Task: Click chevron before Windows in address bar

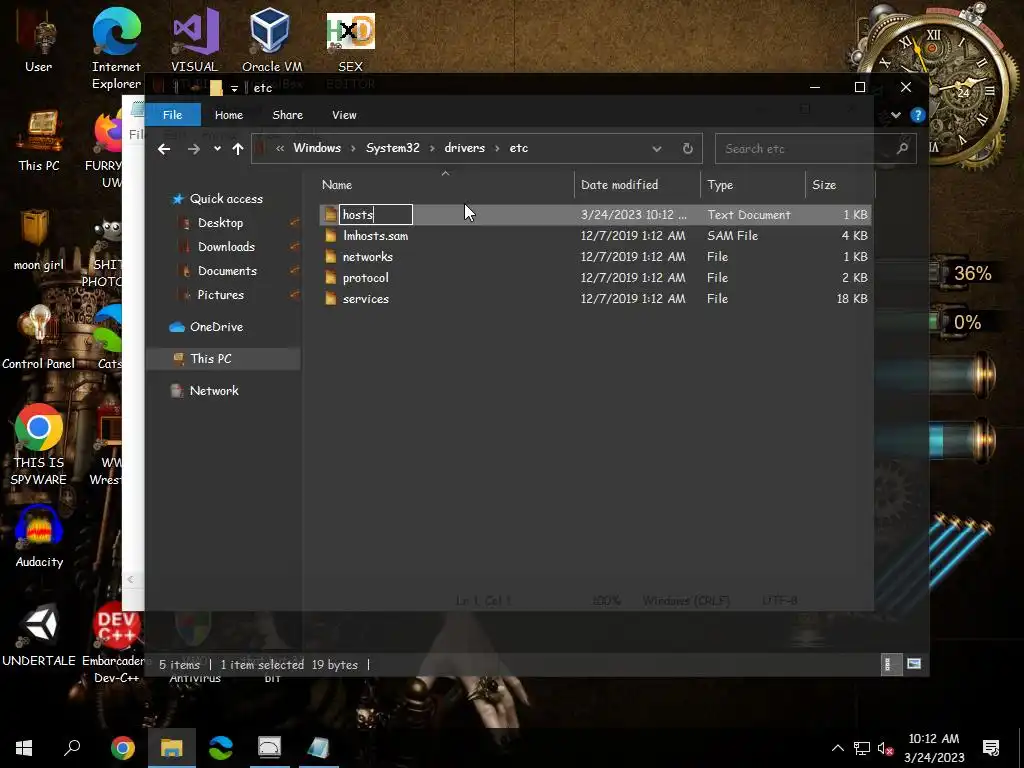Action: pyautogui.click(x=280, y=148)
